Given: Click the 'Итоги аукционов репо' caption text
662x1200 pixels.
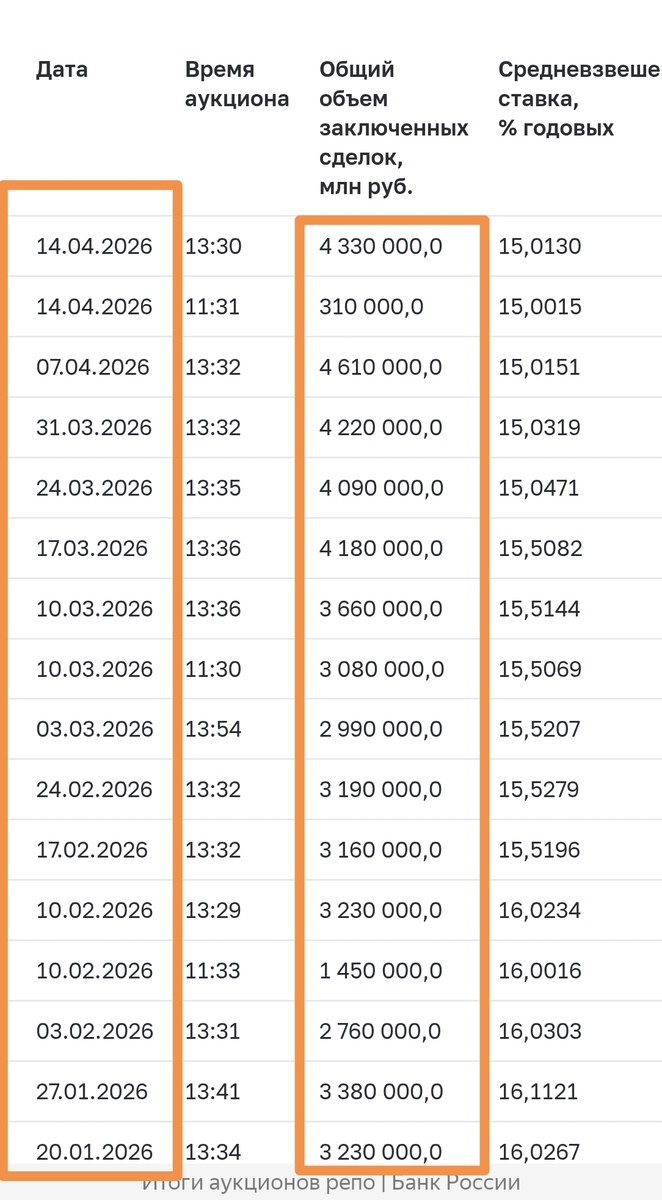Looking at the screenshot, I should click(259, 1183).
